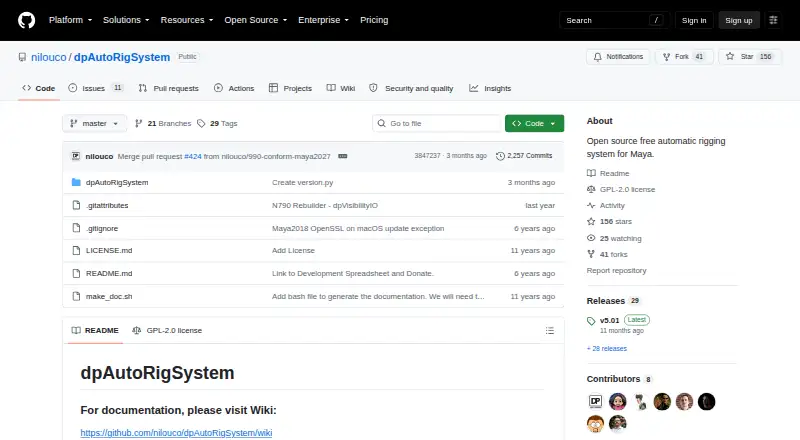Open the Pricing link
Image resolution: width=800 pixels, height=440 pixels.
(374, 20)
